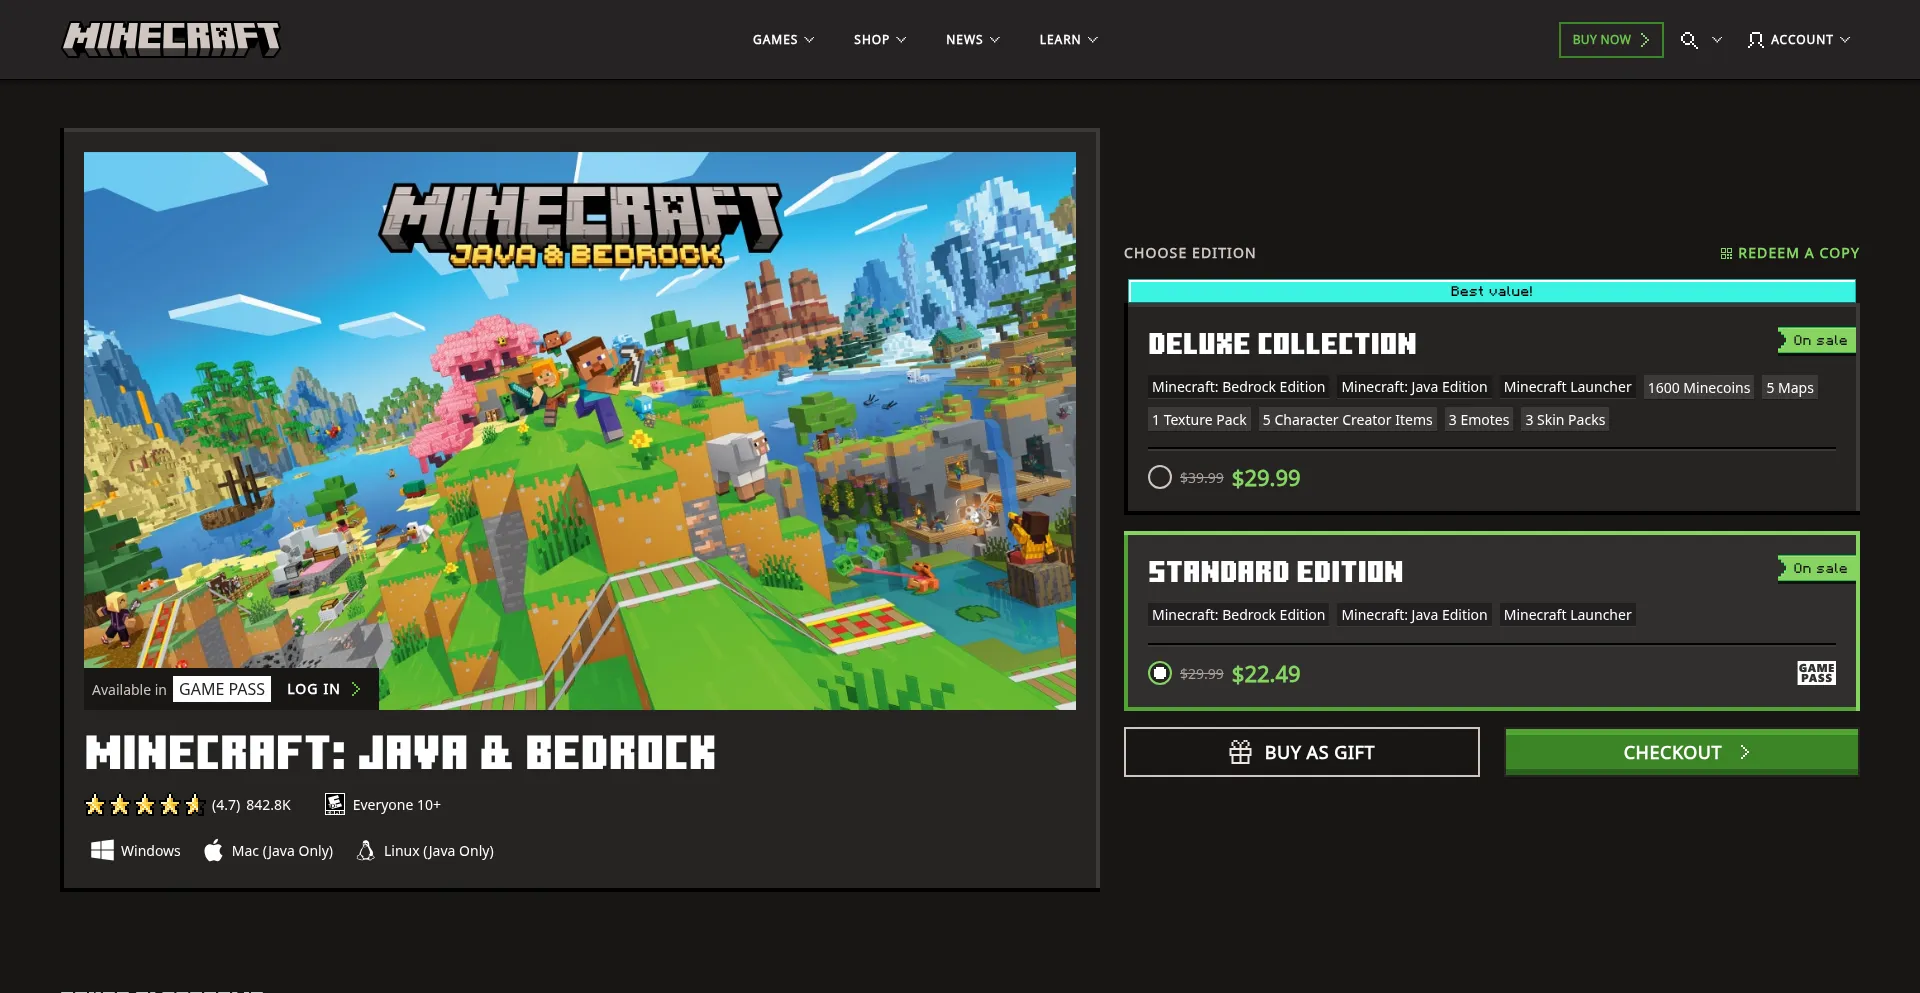Click the Minecraft logo in header
1920x993 pixels.
coord(171,40)
